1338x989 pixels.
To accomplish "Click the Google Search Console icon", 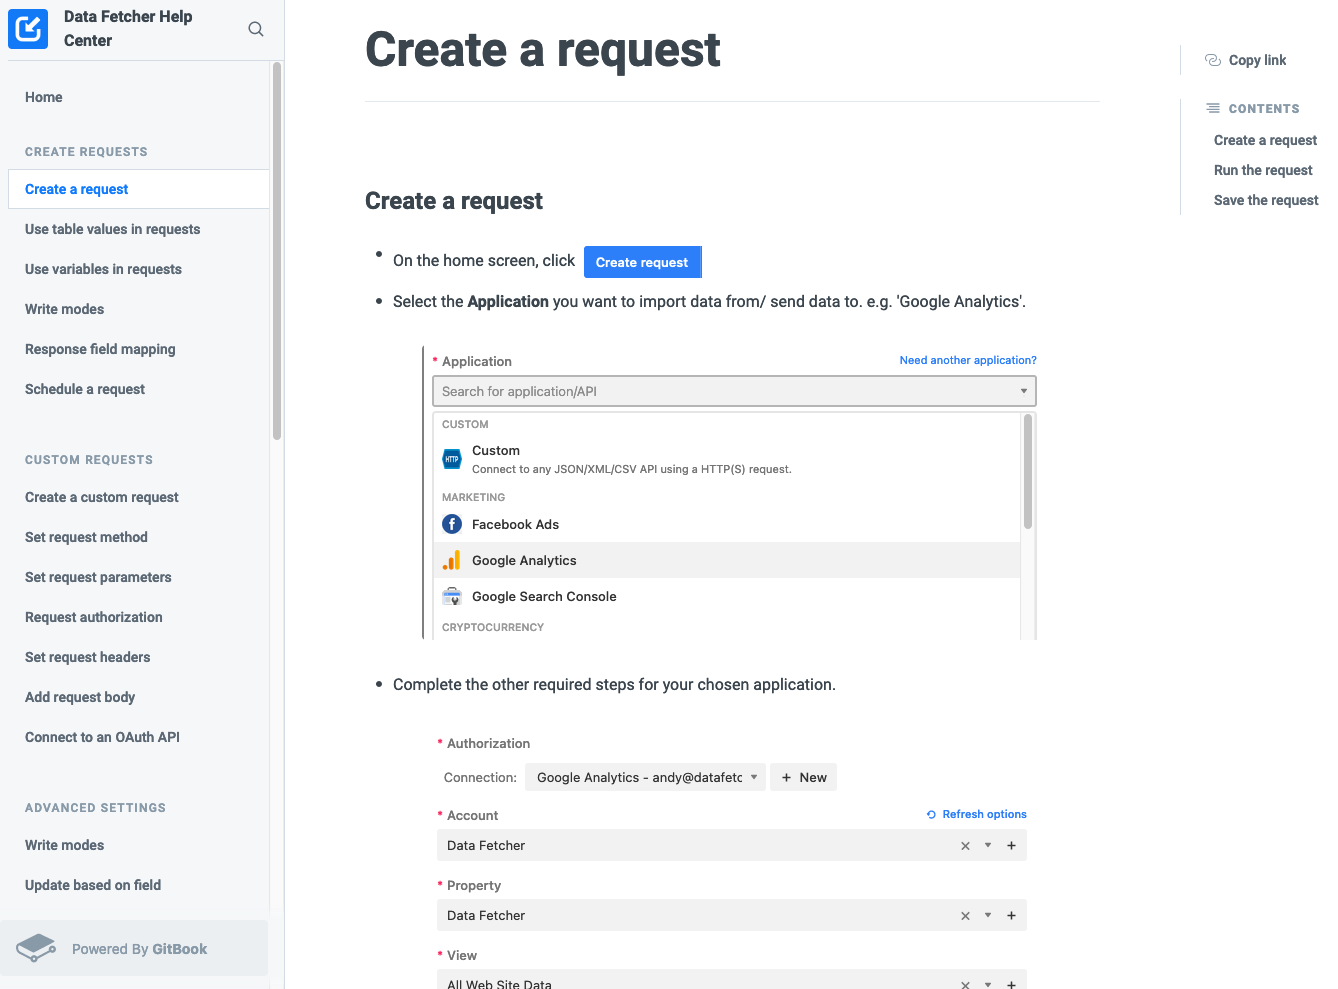I will [x=452, y=596].
